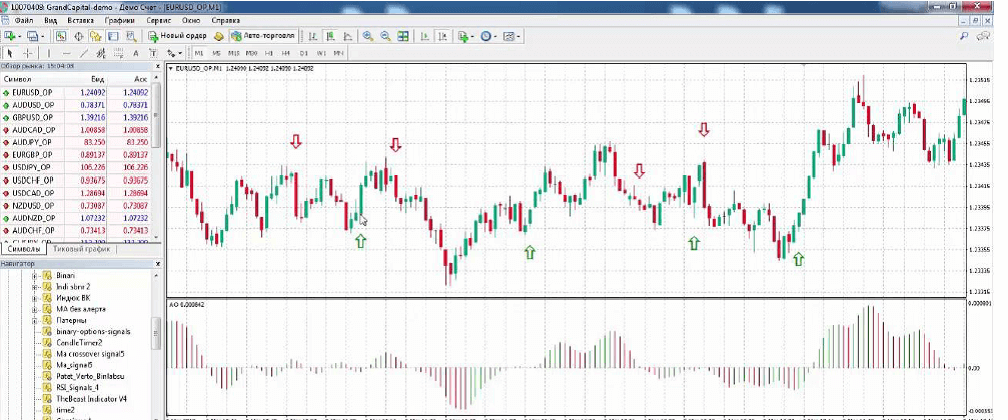
Task: Draw a vertical line on chart
Action: point(48,52)
